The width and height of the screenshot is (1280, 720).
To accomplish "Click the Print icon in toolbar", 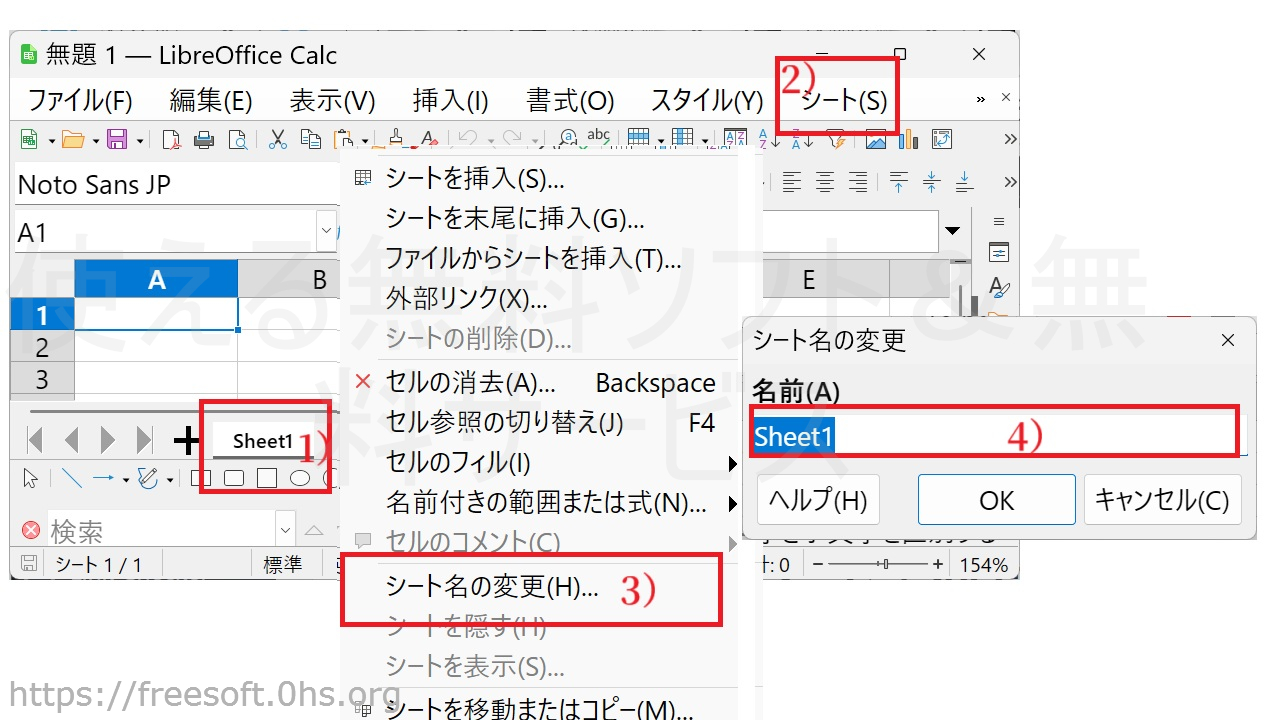I will 204,139.
